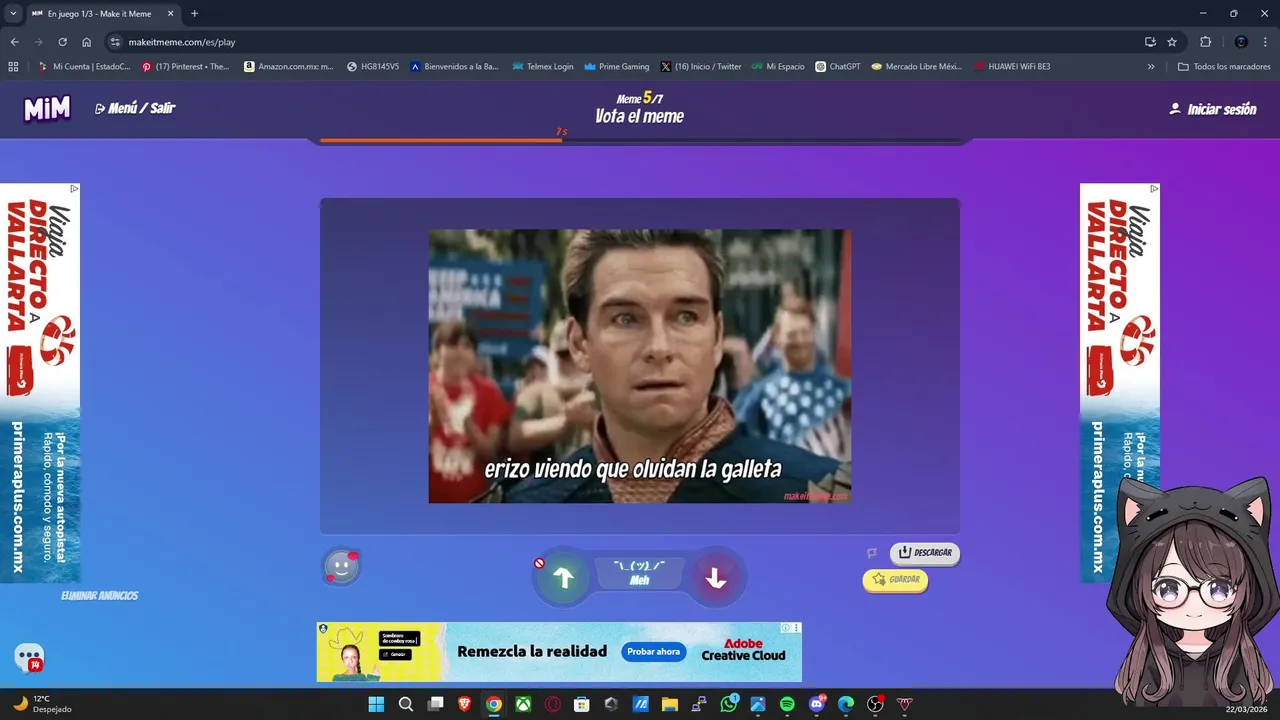Downvote the meme with the red arrow
This screenshot has width=1280, height=720.
[716, 578]
